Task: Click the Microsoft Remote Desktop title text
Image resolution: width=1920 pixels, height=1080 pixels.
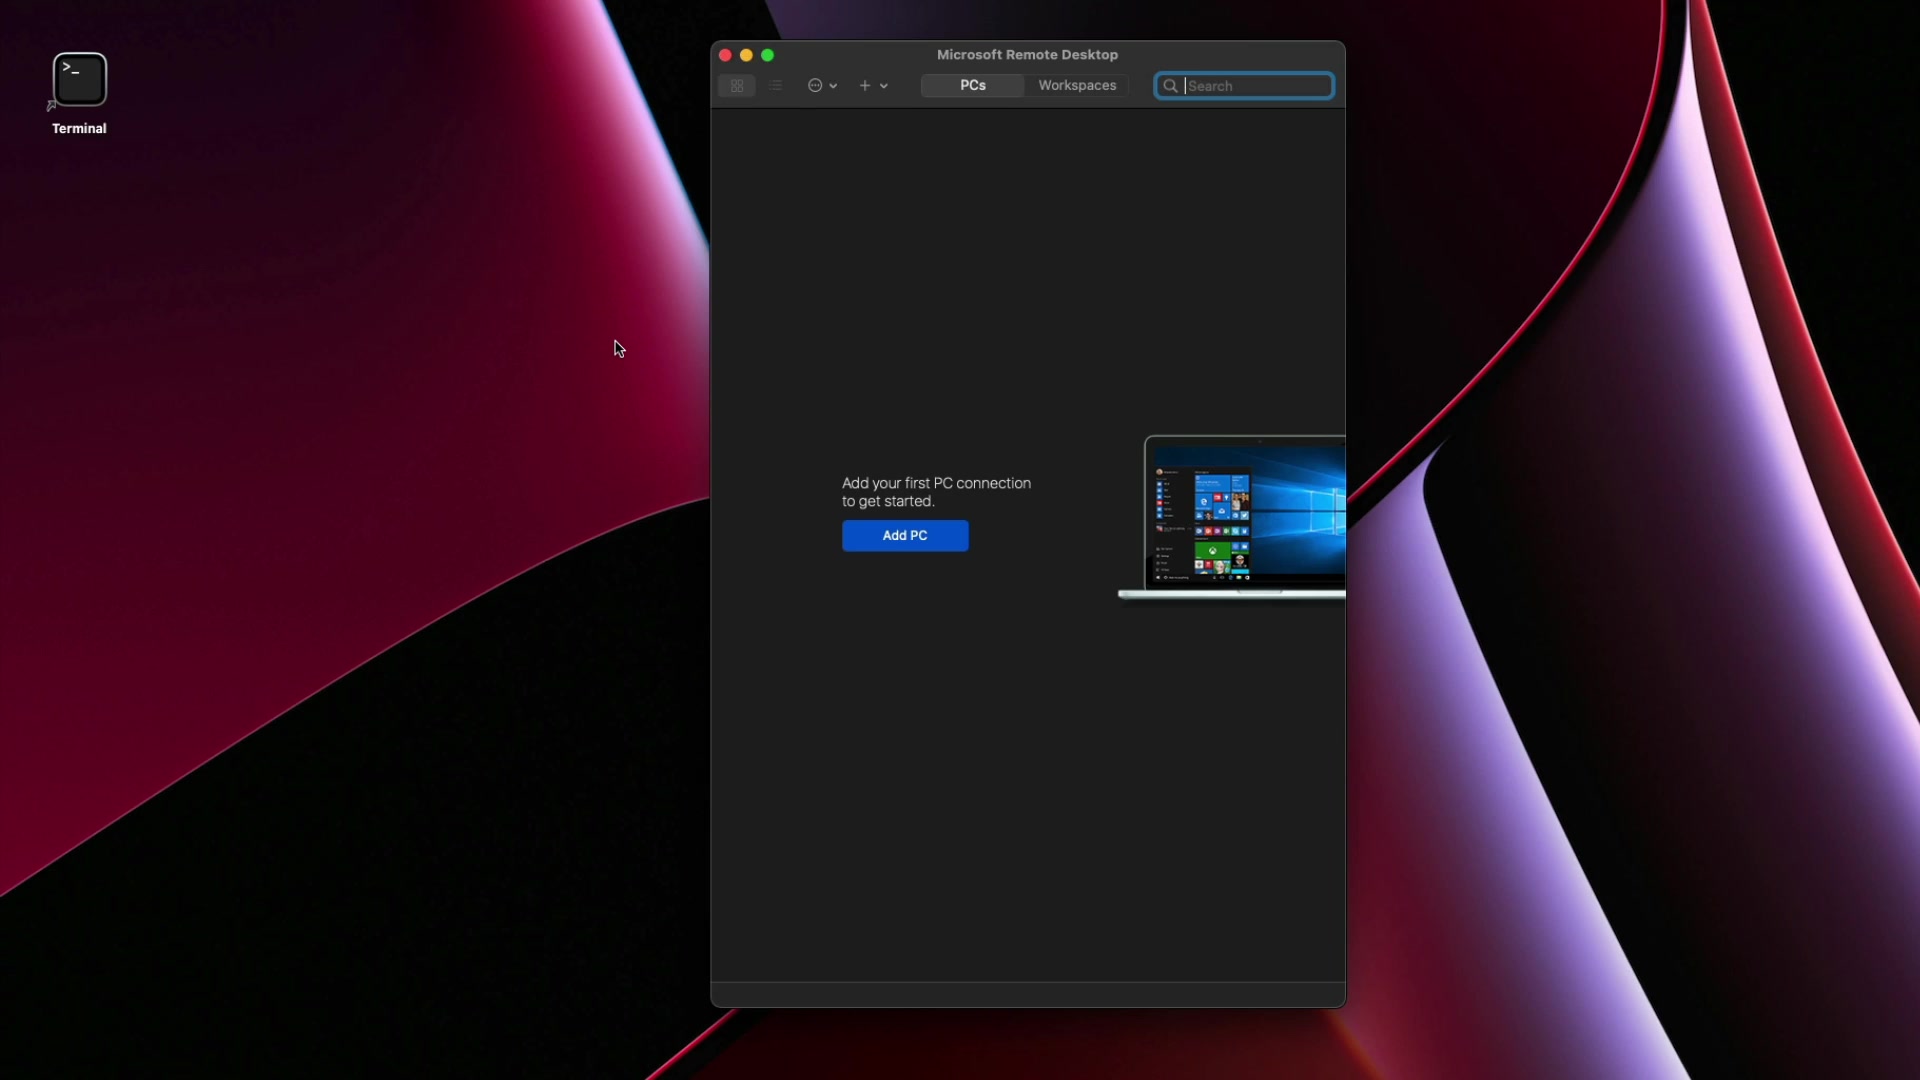Action: 1027,55
